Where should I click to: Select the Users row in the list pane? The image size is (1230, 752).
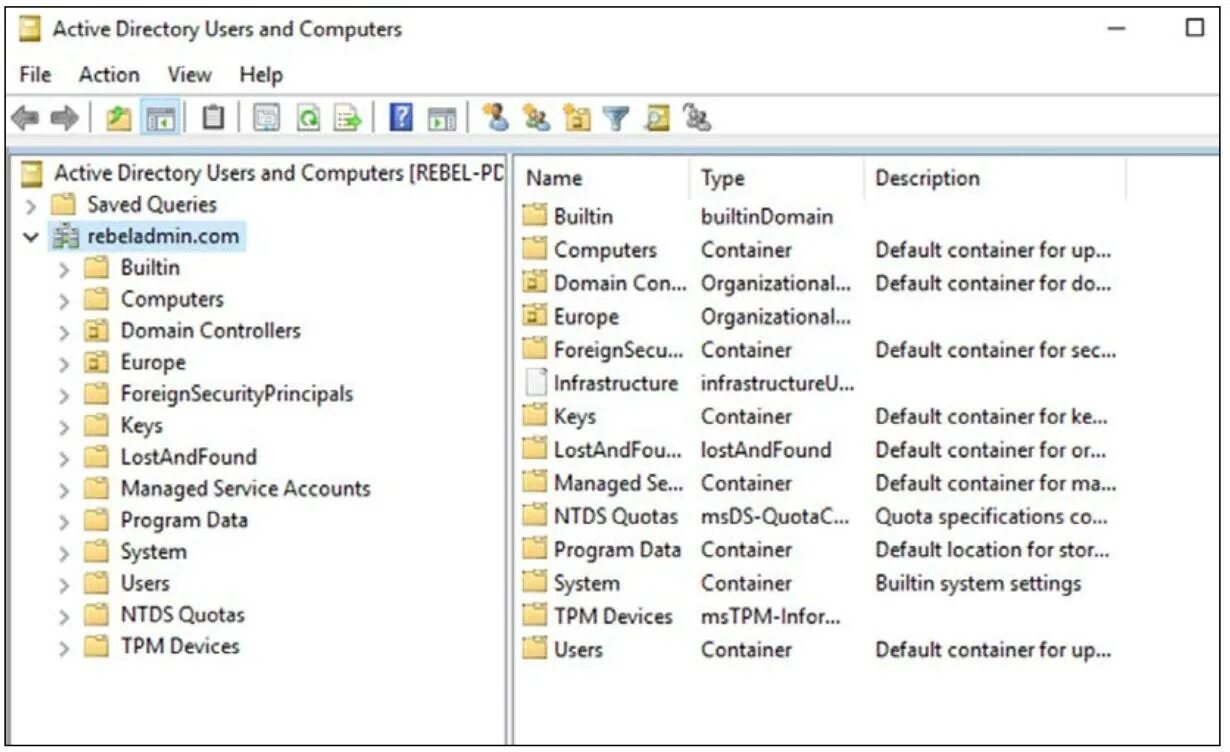pos(820,650)
